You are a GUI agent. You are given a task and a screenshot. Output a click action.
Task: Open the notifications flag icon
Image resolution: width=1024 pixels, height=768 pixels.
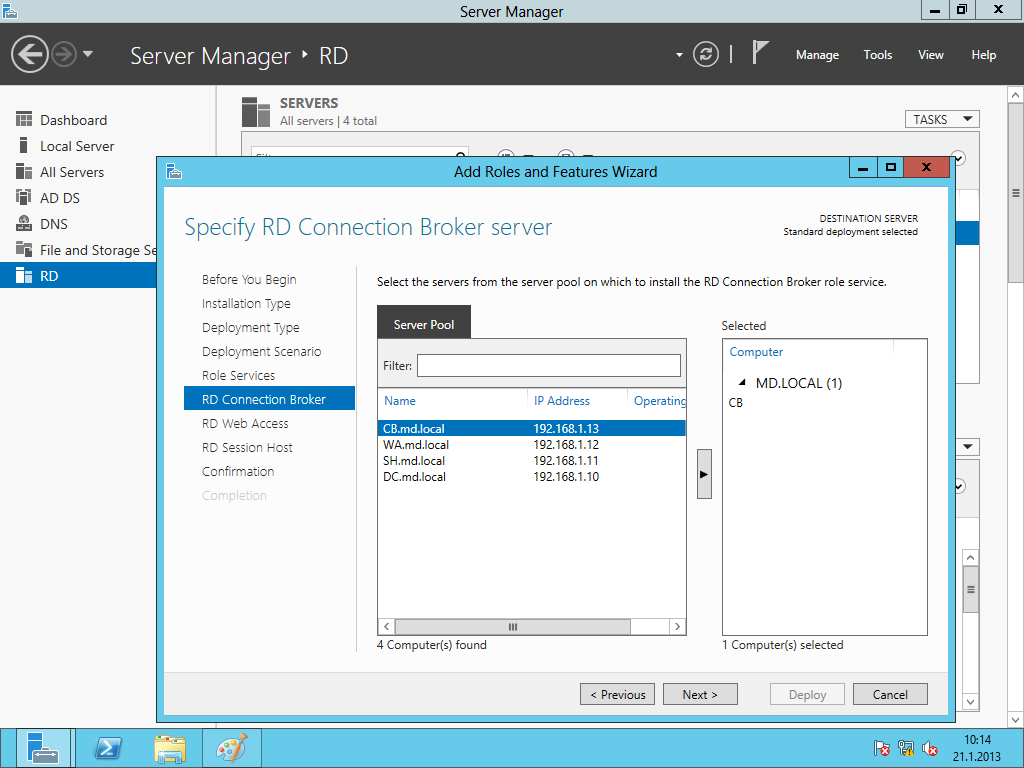coord(760,53)
